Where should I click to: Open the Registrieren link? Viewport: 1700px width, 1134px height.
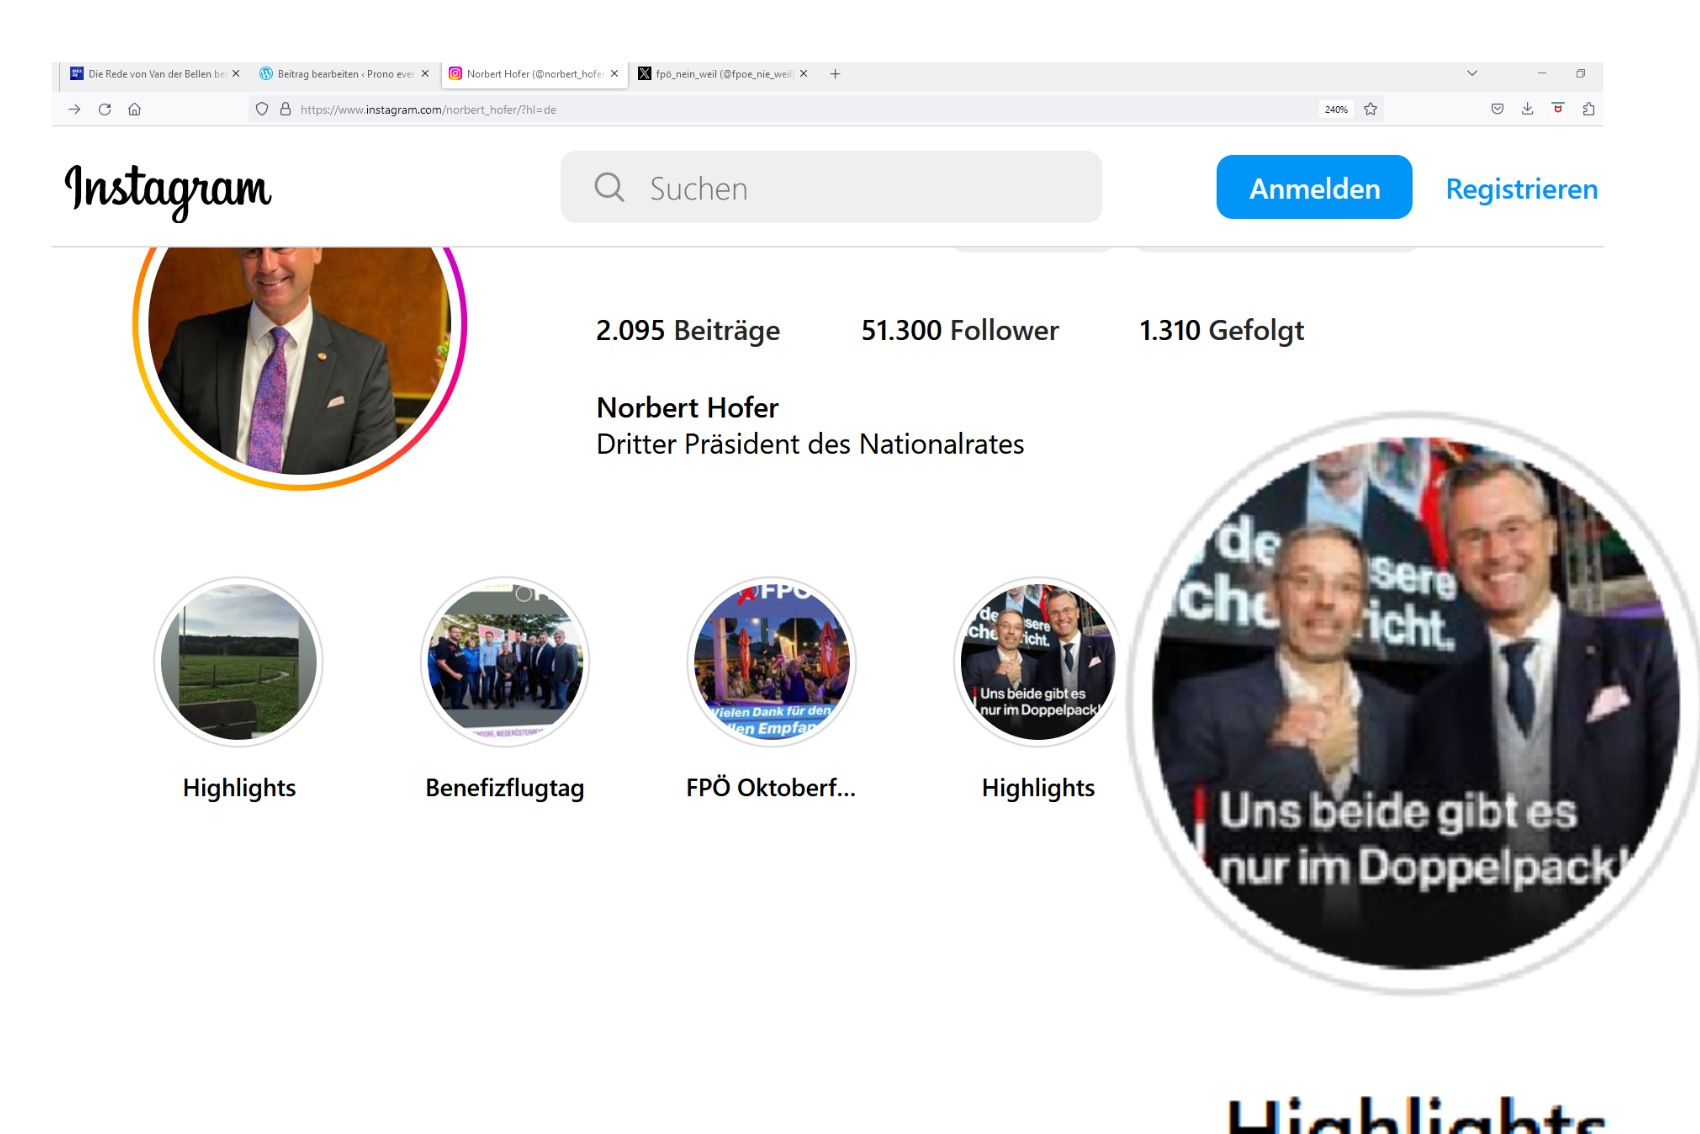[1521, 189]
